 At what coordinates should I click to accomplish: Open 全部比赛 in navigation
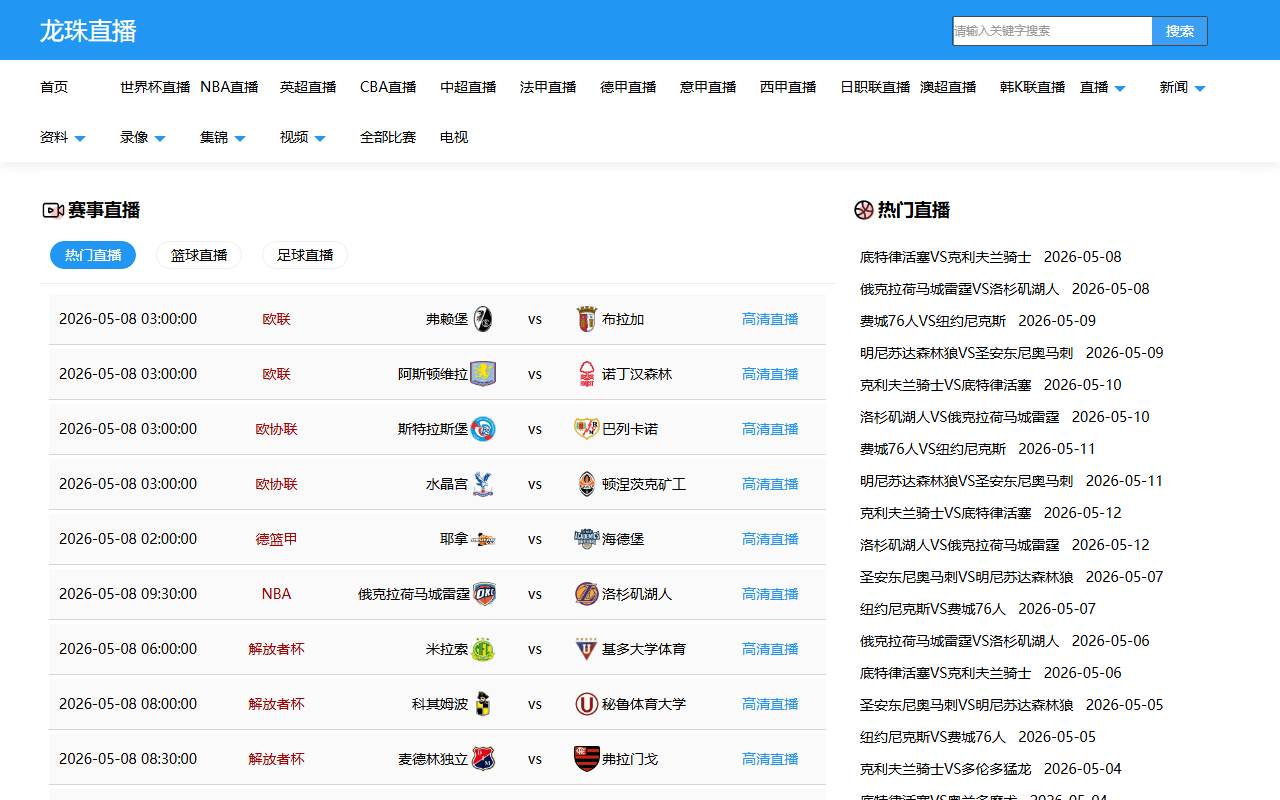click(388, 138)
